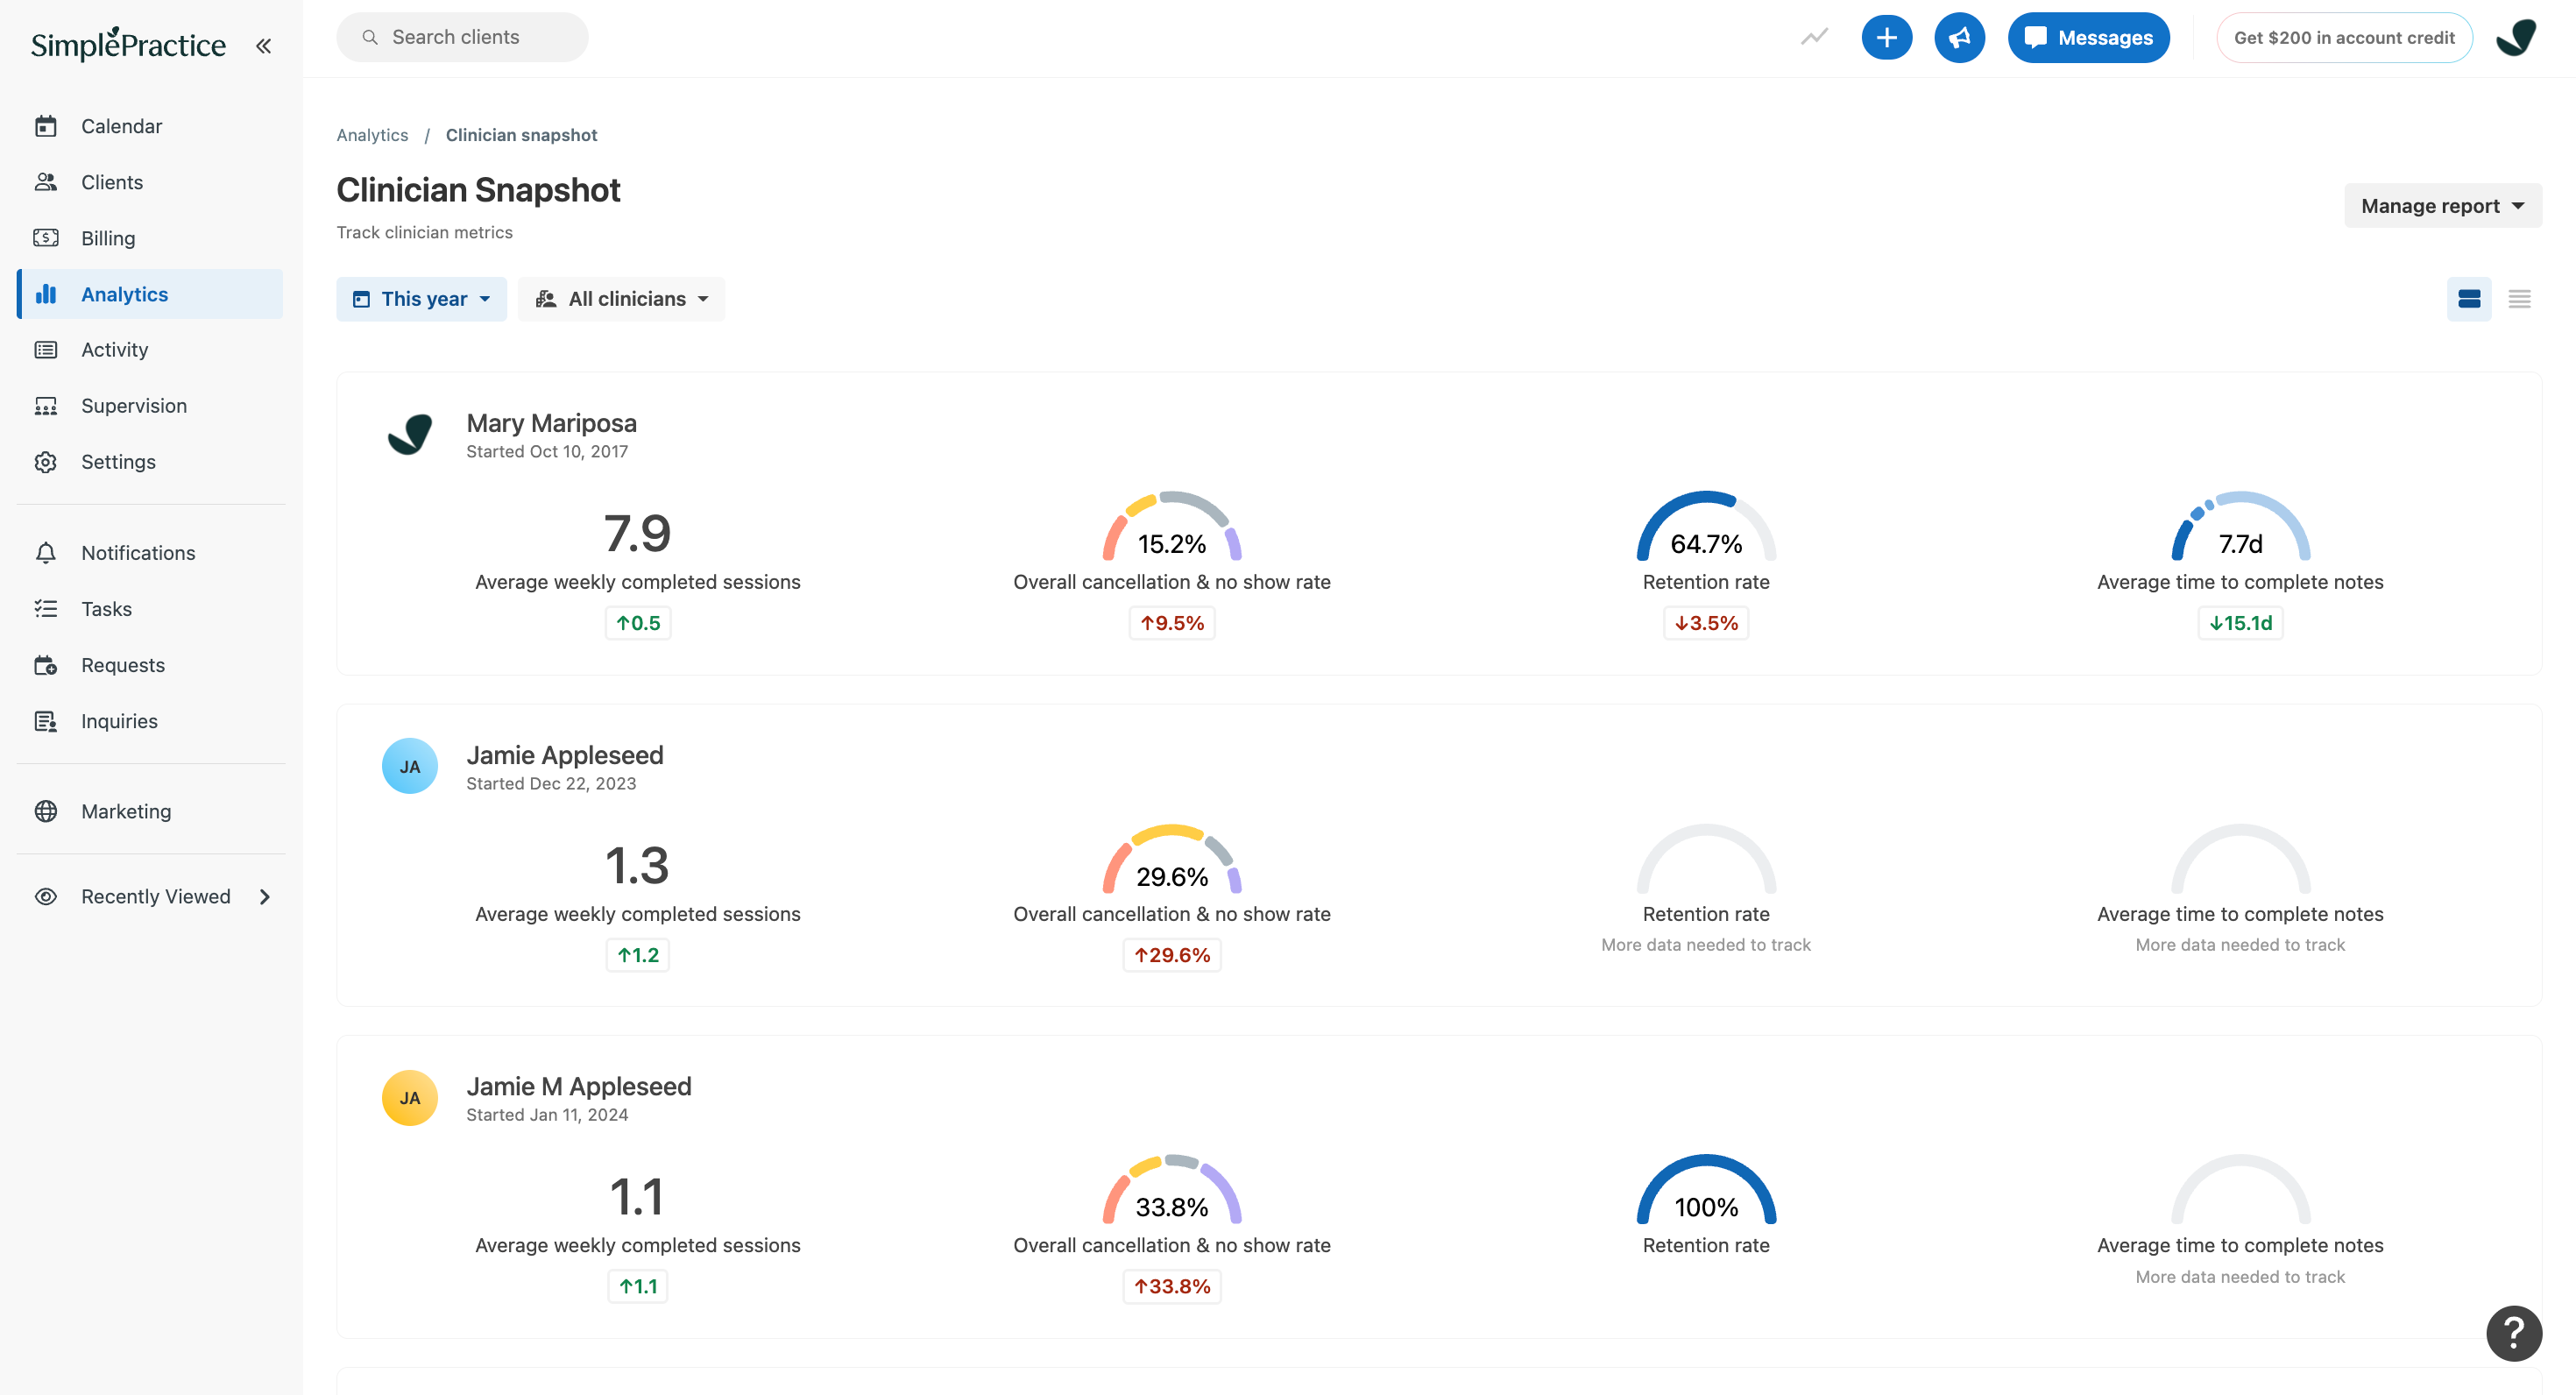2576x1395 pixels.
Task: Click the Search clients field
Action: click(x=462, y=38)
